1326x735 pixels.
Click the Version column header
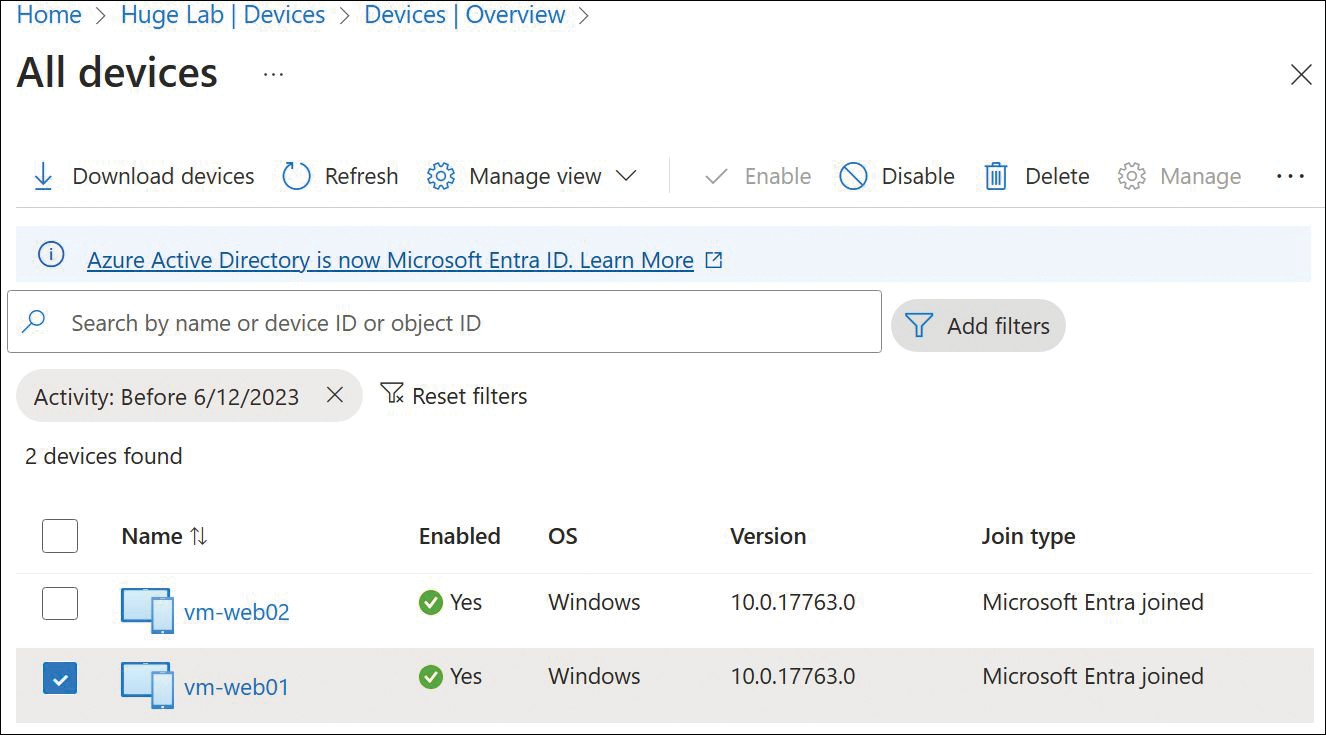[x=768, y=536]
